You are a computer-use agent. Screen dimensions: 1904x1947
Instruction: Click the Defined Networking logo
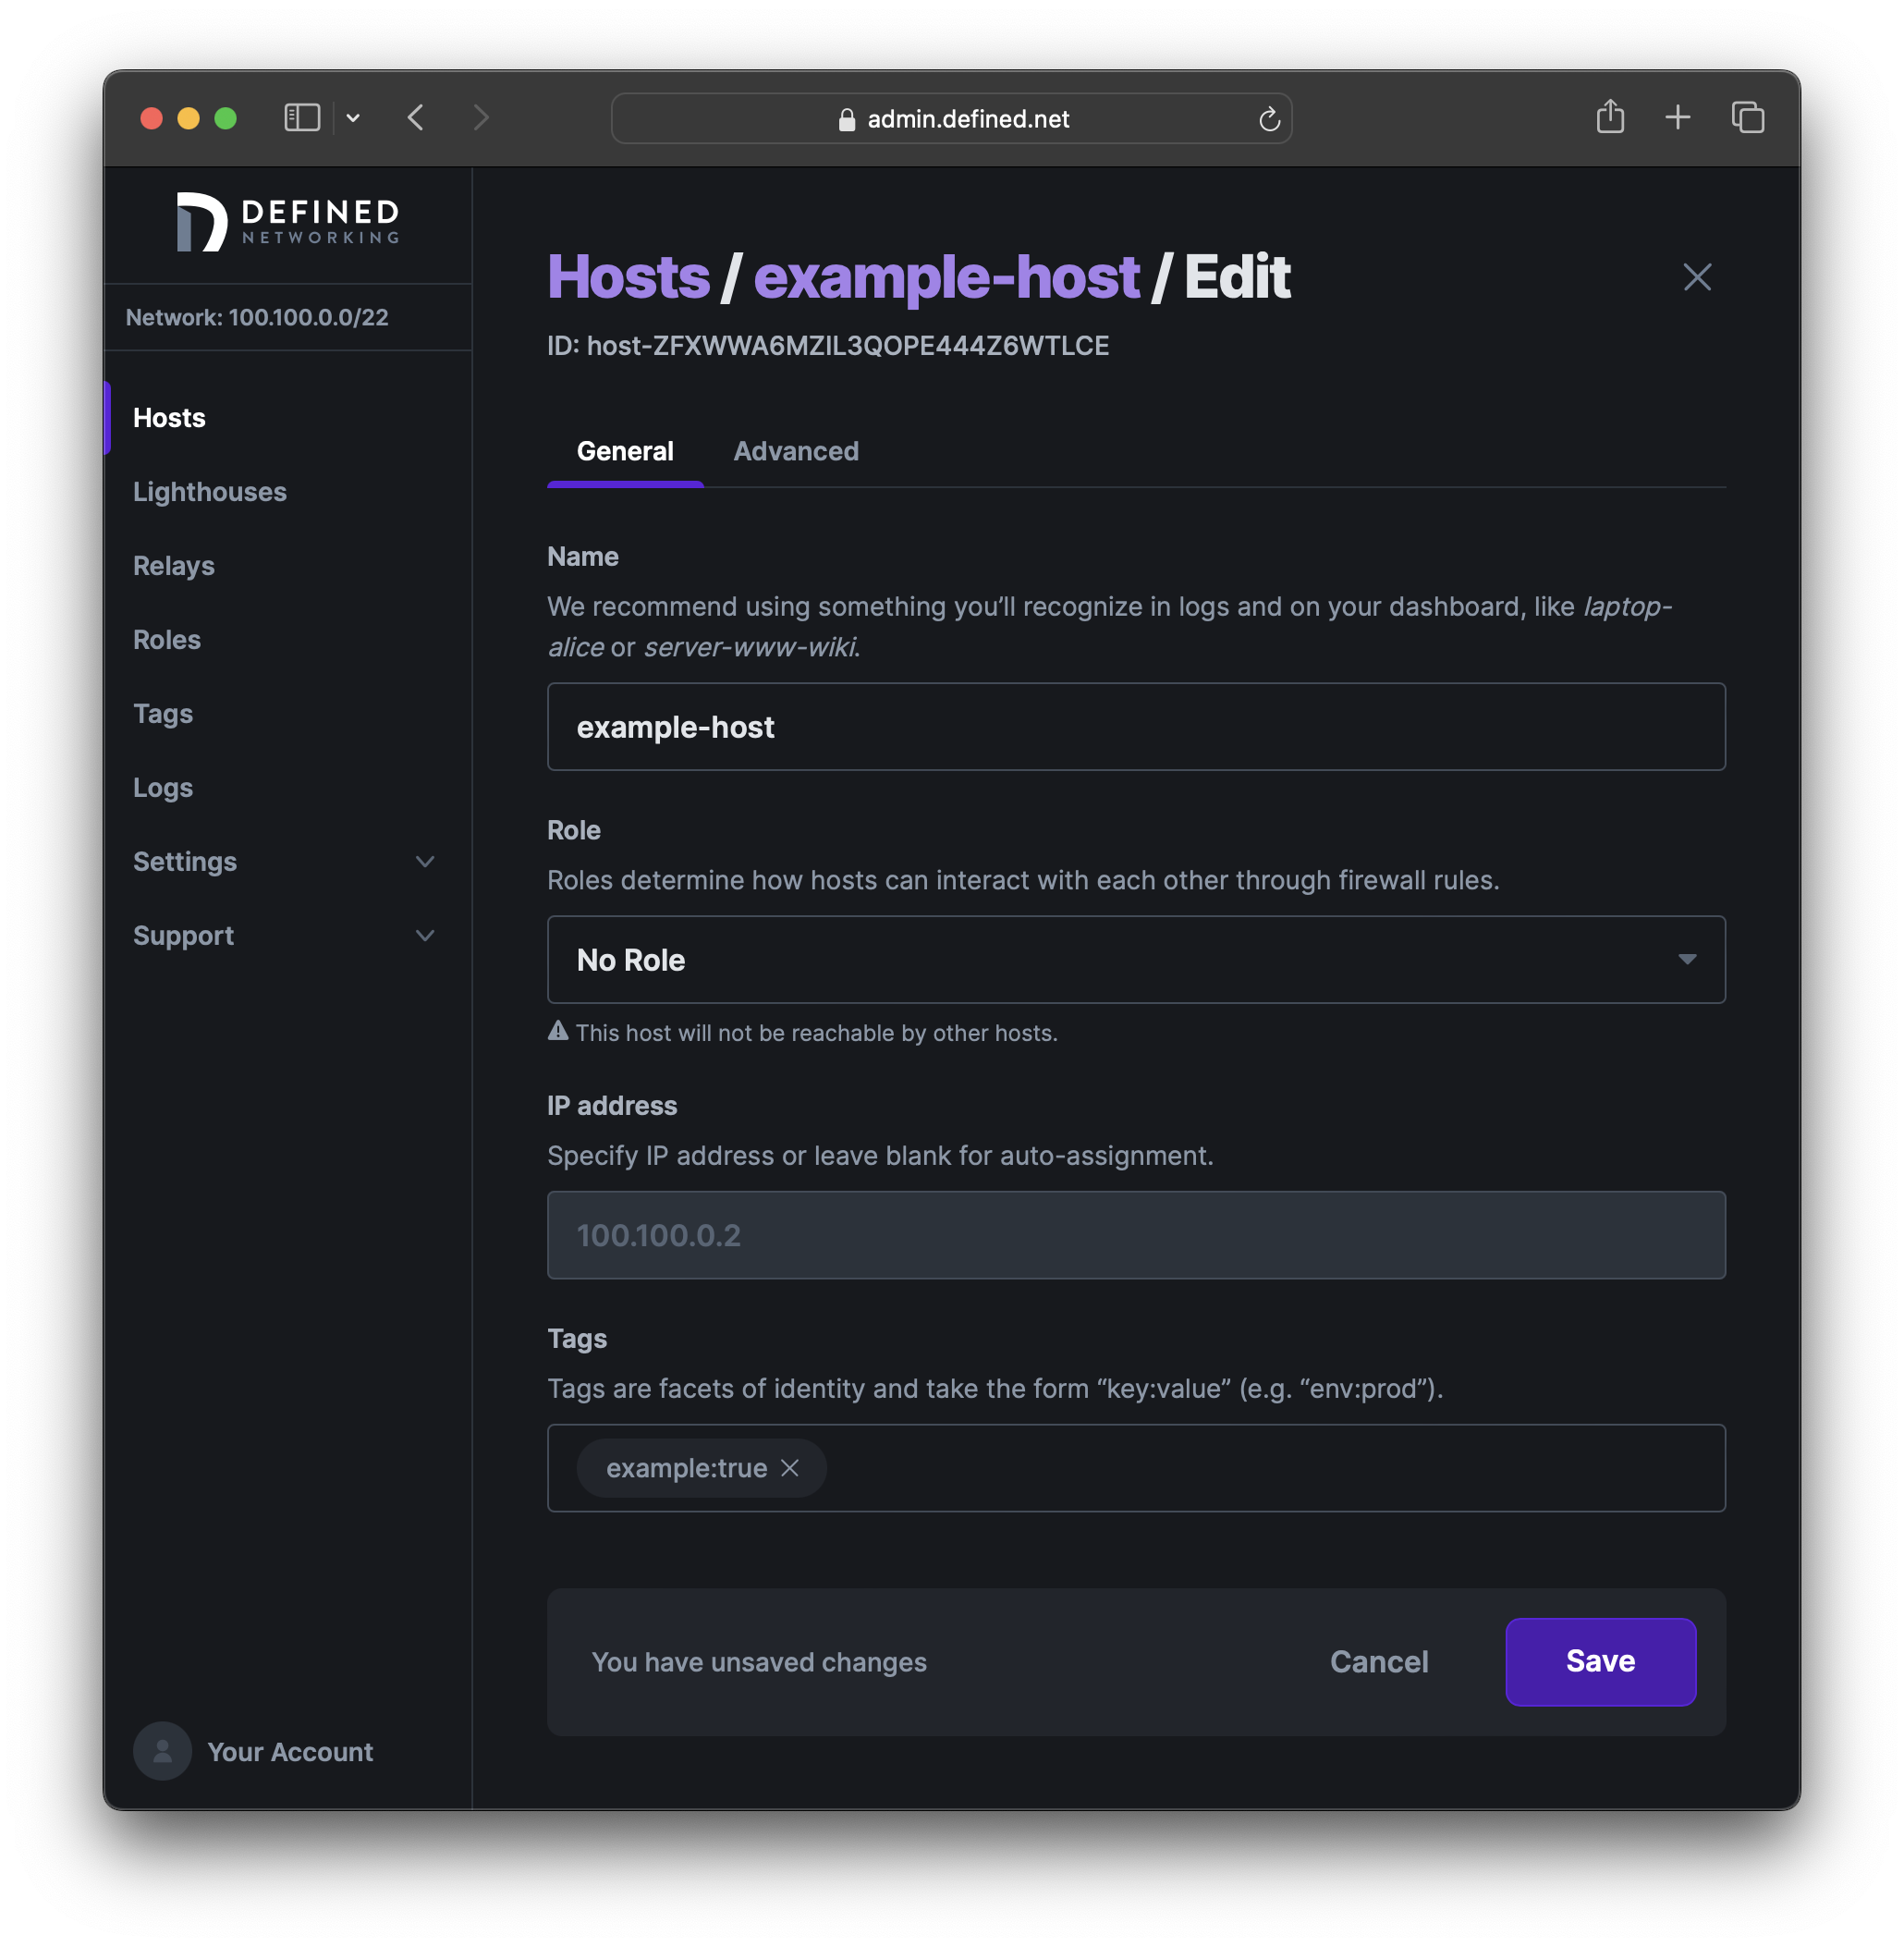[x=287, y=222]
